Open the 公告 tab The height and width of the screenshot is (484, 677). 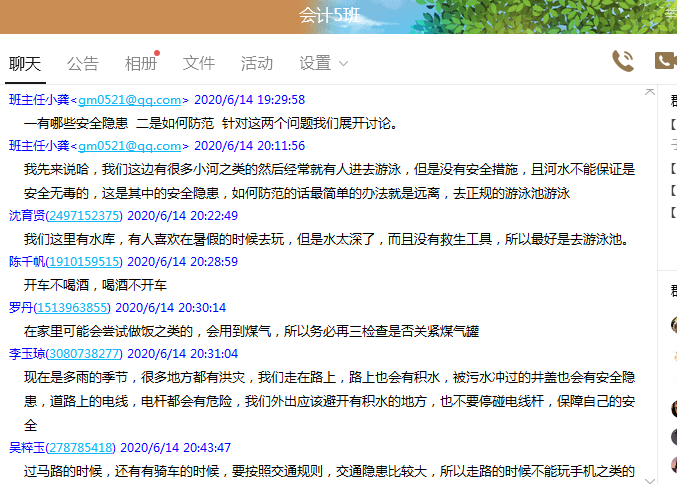(83, 63)
